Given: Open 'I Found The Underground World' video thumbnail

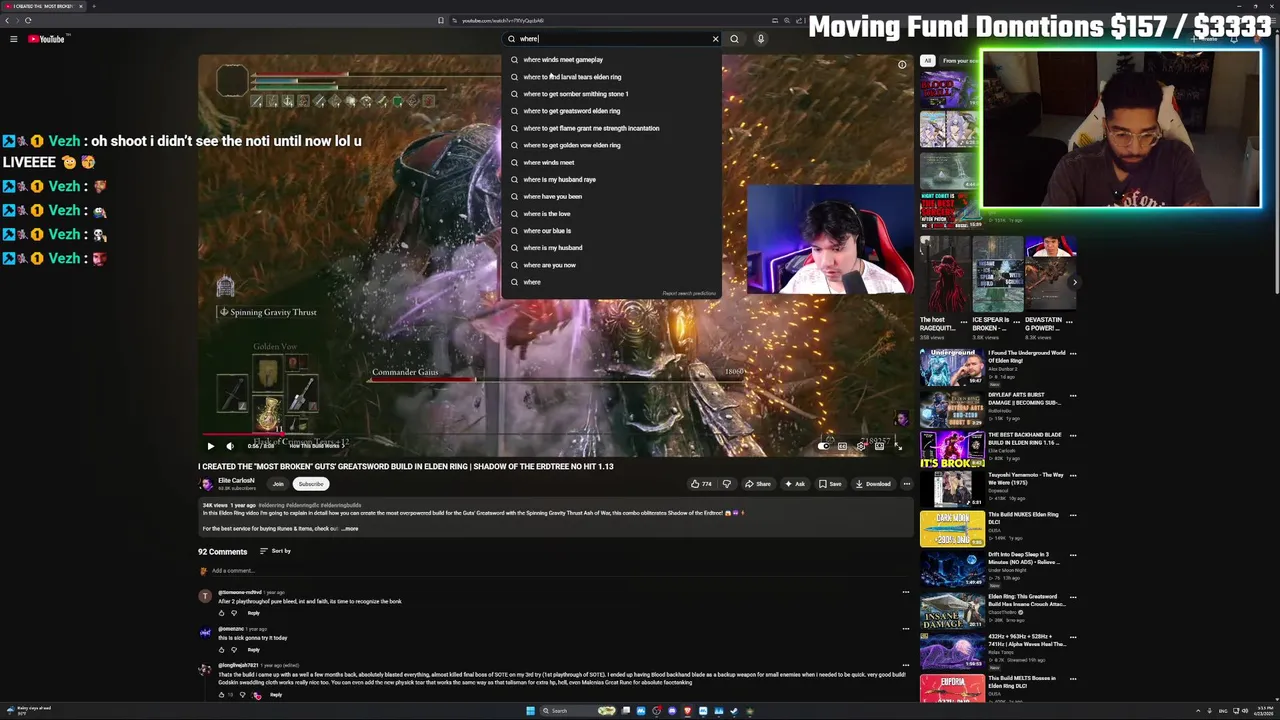Looking at the screenshot, I should [951, 368].
